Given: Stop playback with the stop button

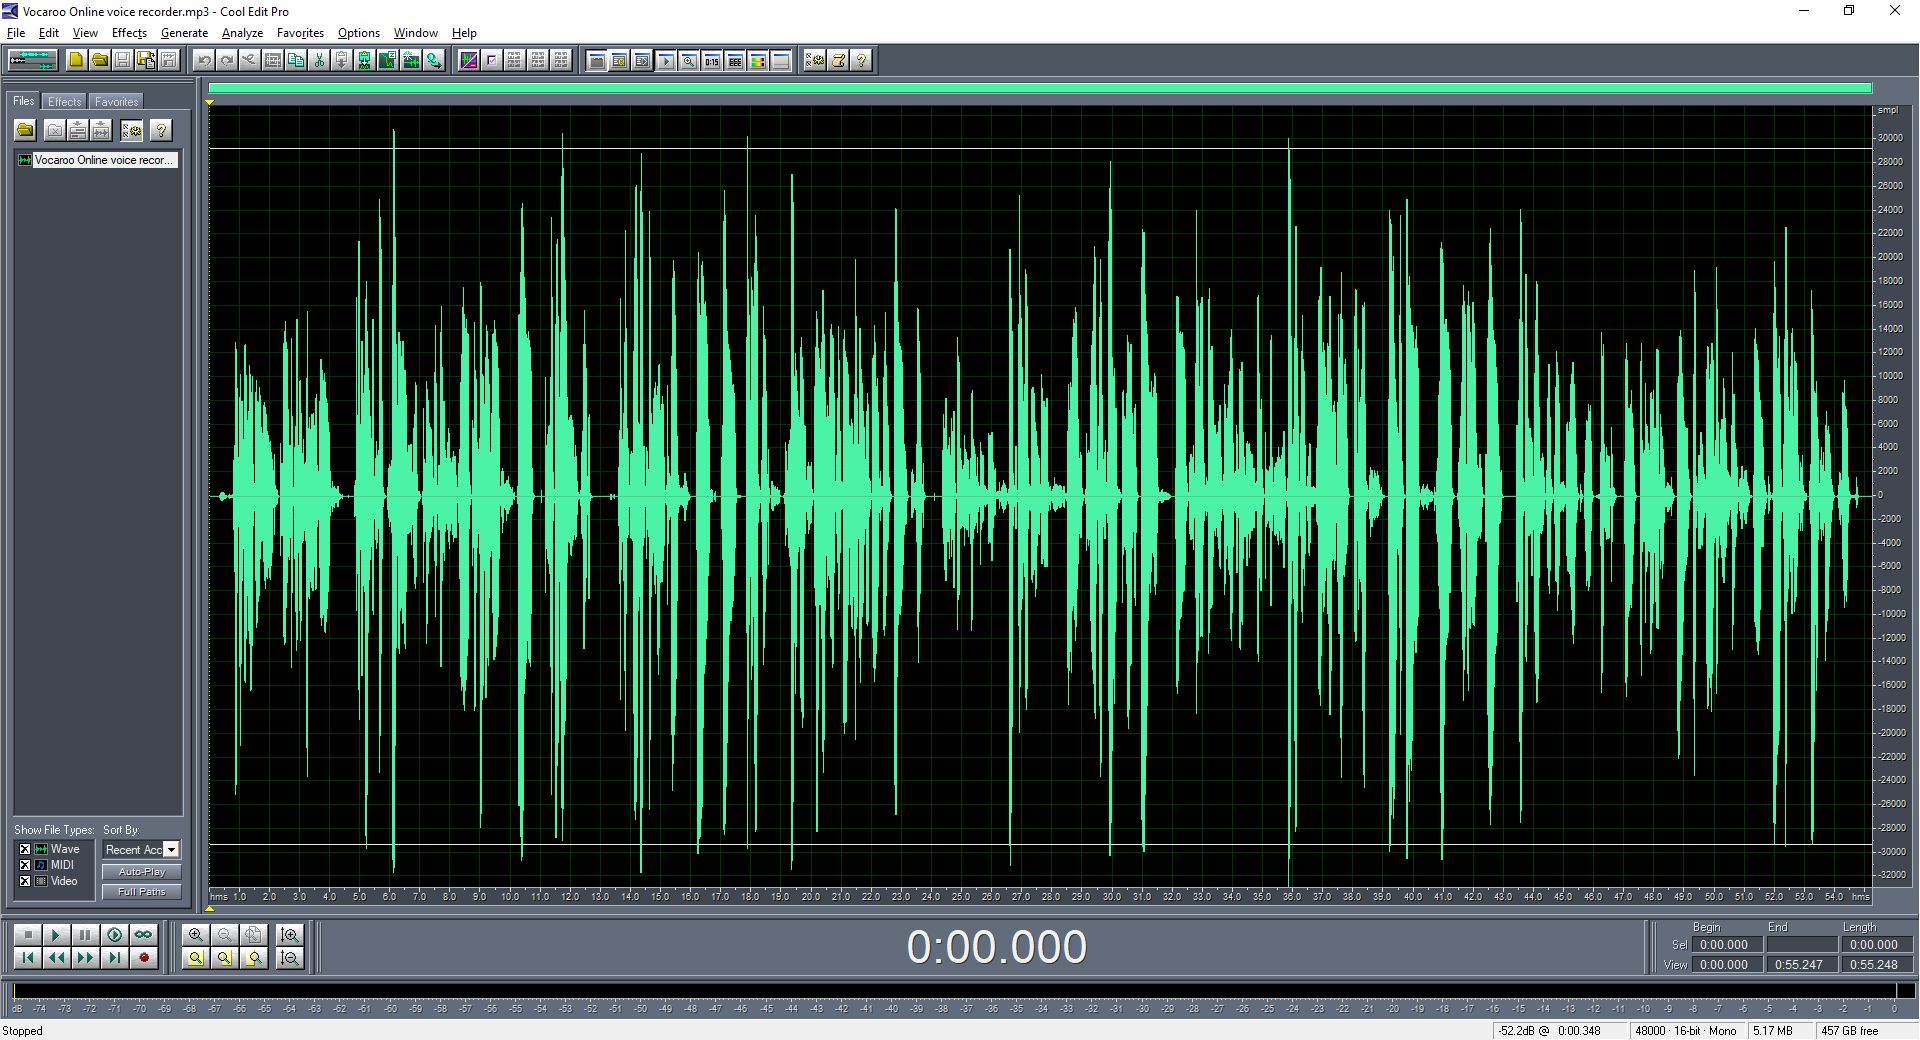Looking at the screenshot, I should [x=28, y=935].
